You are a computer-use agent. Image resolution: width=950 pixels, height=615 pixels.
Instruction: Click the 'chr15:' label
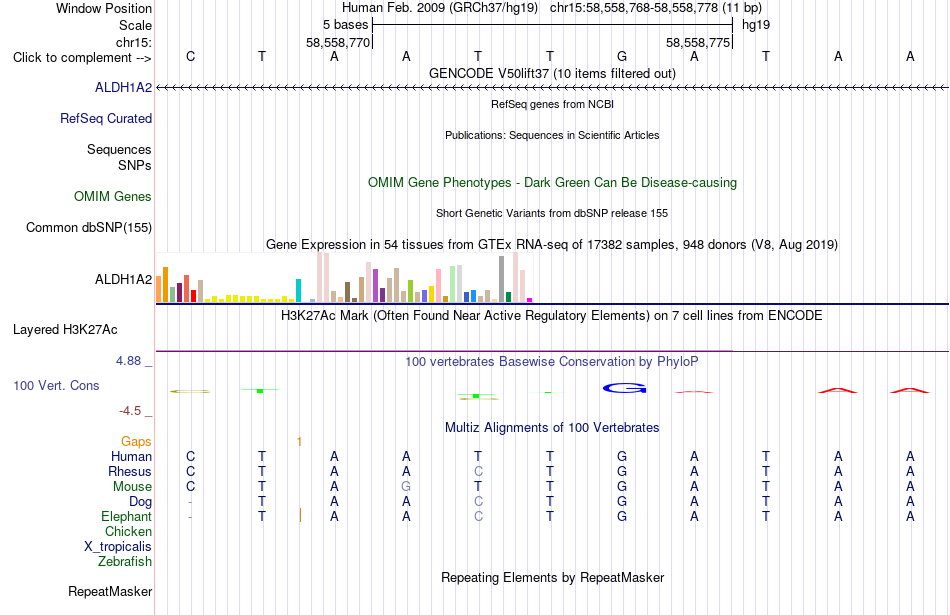pos(134,42)
